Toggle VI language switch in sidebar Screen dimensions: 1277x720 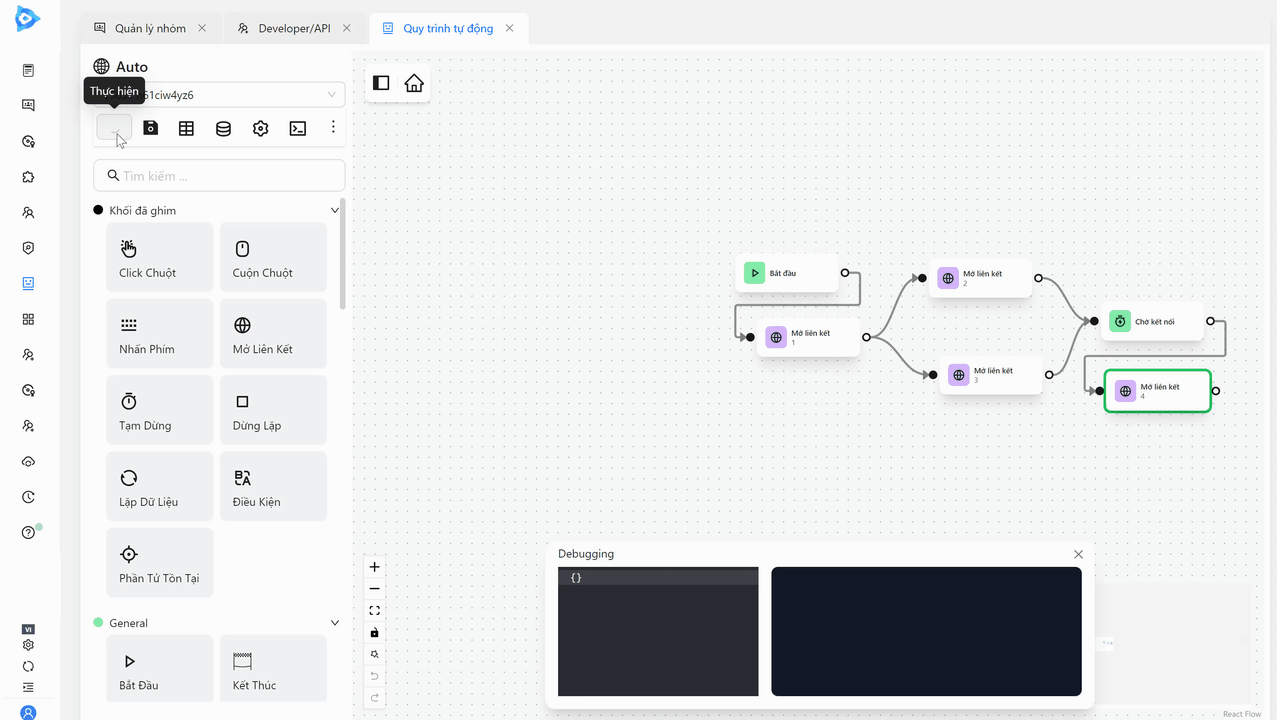28,629
